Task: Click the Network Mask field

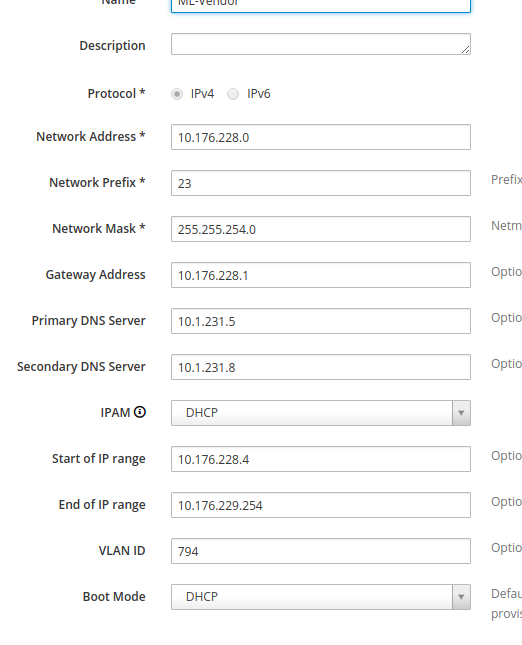Action: click(x=321, y=229)
